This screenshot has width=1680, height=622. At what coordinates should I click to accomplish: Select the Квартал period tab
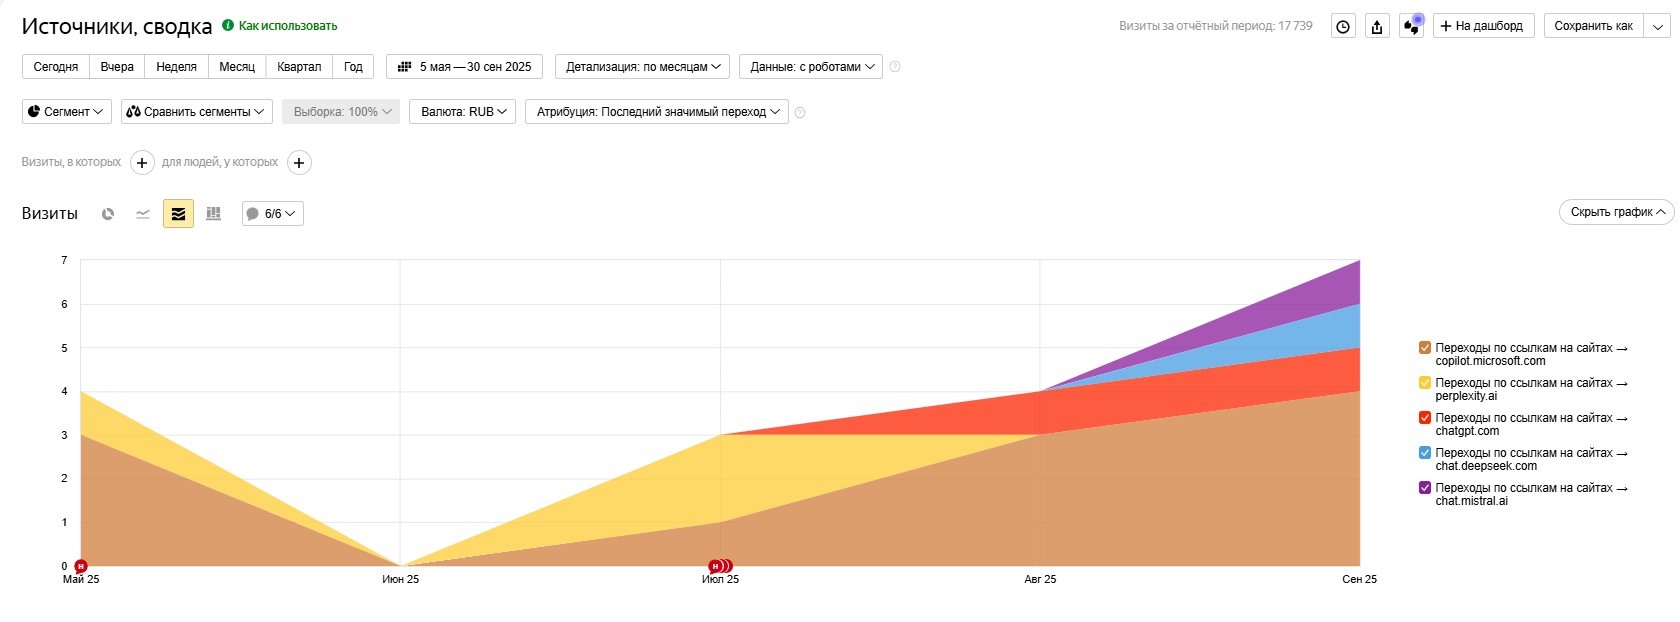[x=299, y=67]
